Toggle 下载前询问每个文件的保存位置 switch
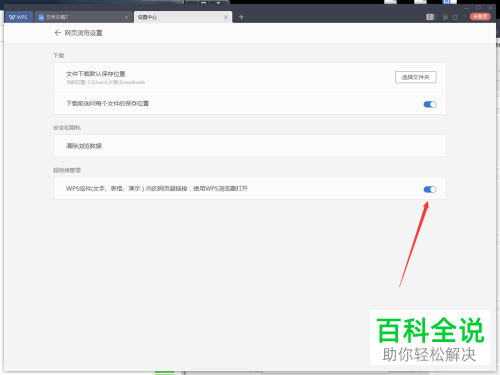The width and height of the screenshot is (500, 375). tap(430, 104)
